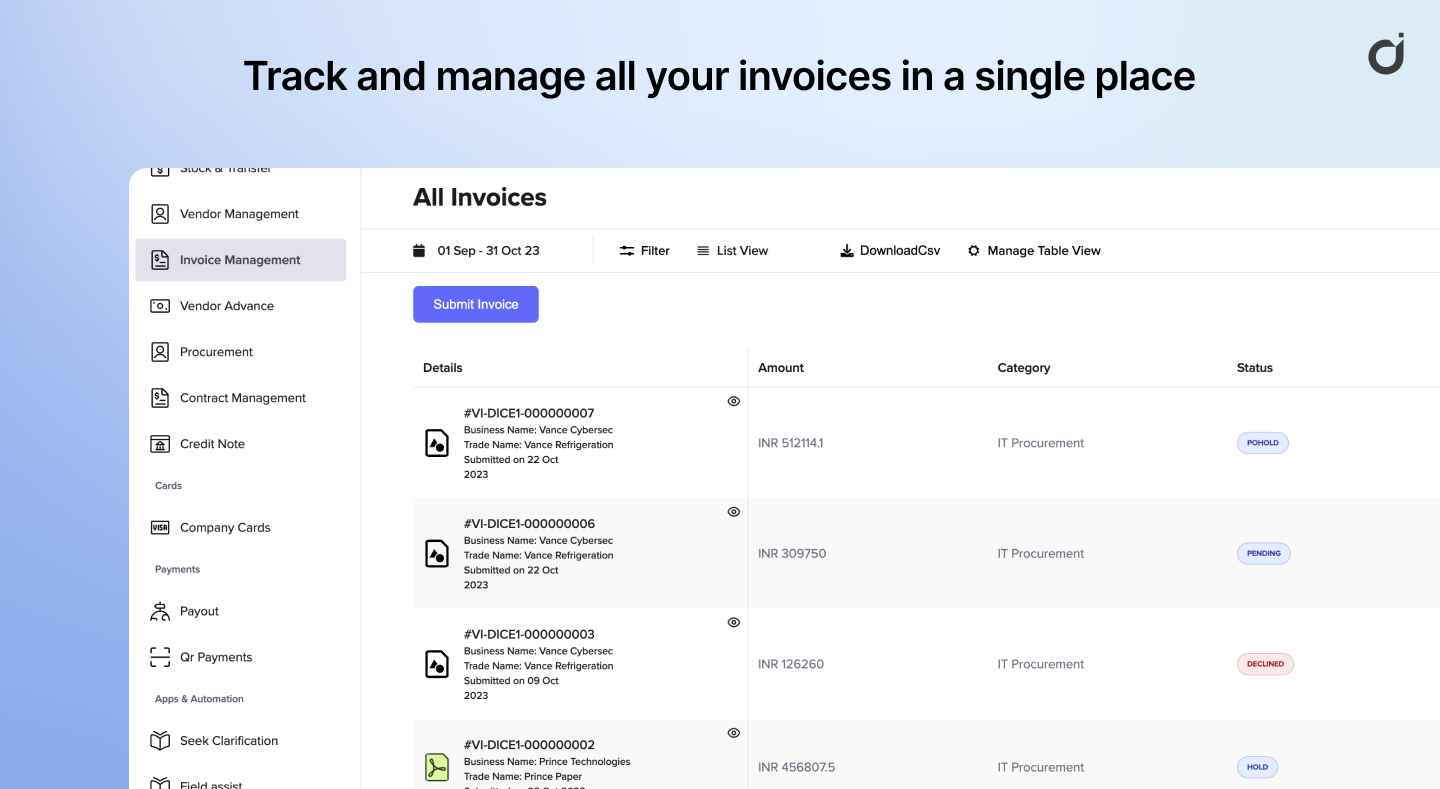Click invoice number #VI-DICE1-000000006
The width and height of the screenshot is (1440, 789).
click(529, 524)
